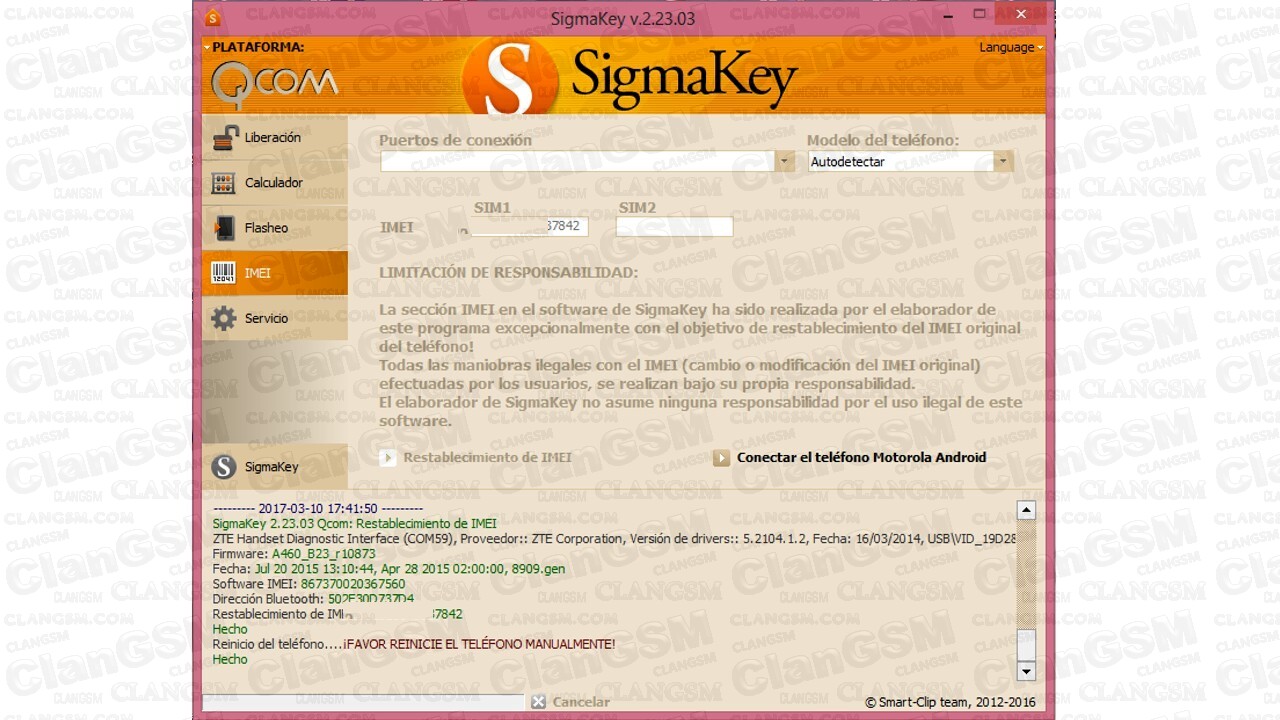The image size is (1280, 720).
Task: Click the orange SigmaKey S logo
Action: 511,79
